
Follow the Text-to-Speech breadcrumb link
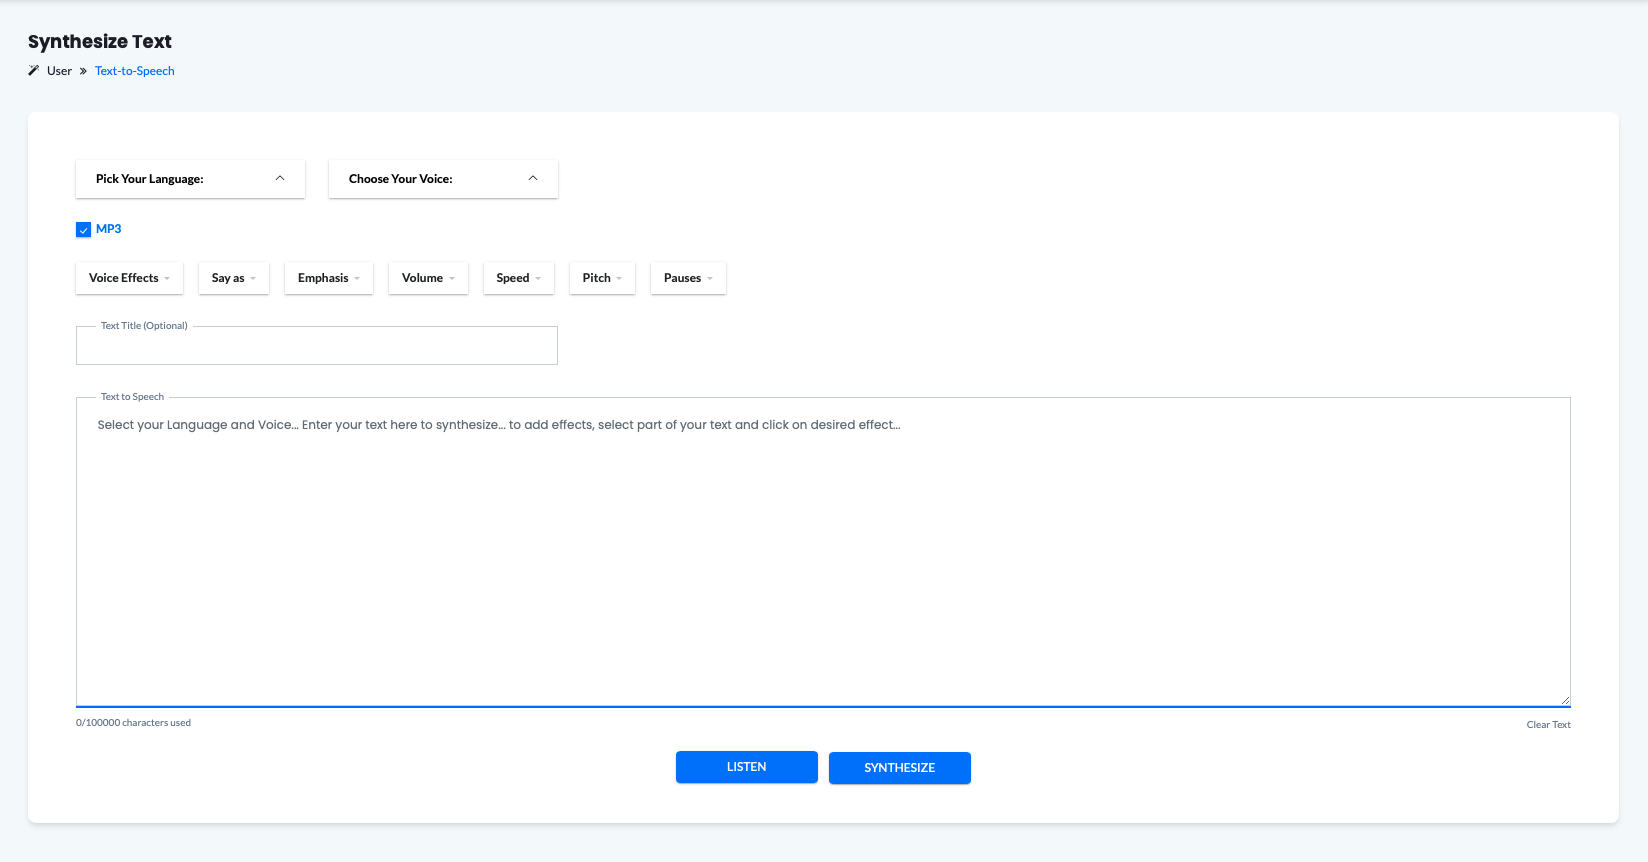[135, 71]
